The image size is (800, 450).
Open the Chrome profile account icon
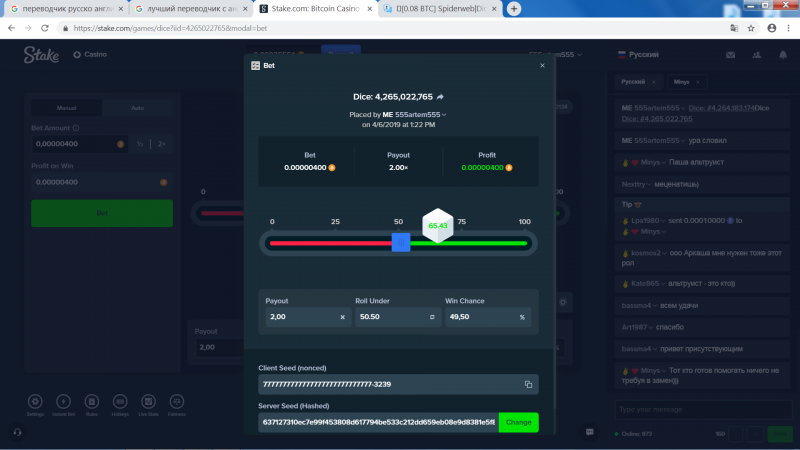(771, 28)
